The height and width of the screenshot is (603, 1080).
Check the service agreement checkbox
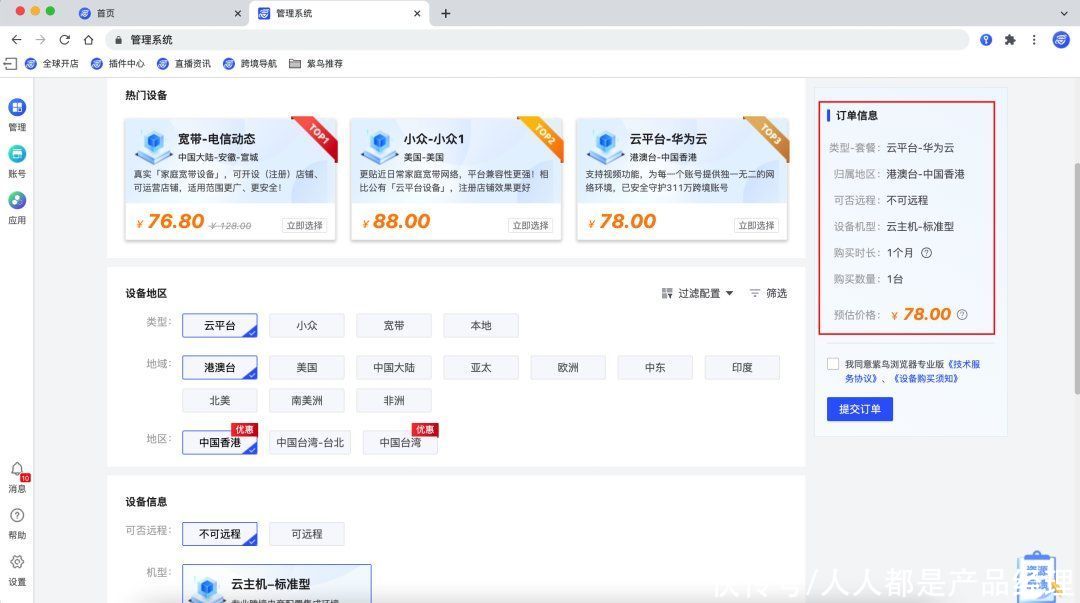(x=833, y=364)
